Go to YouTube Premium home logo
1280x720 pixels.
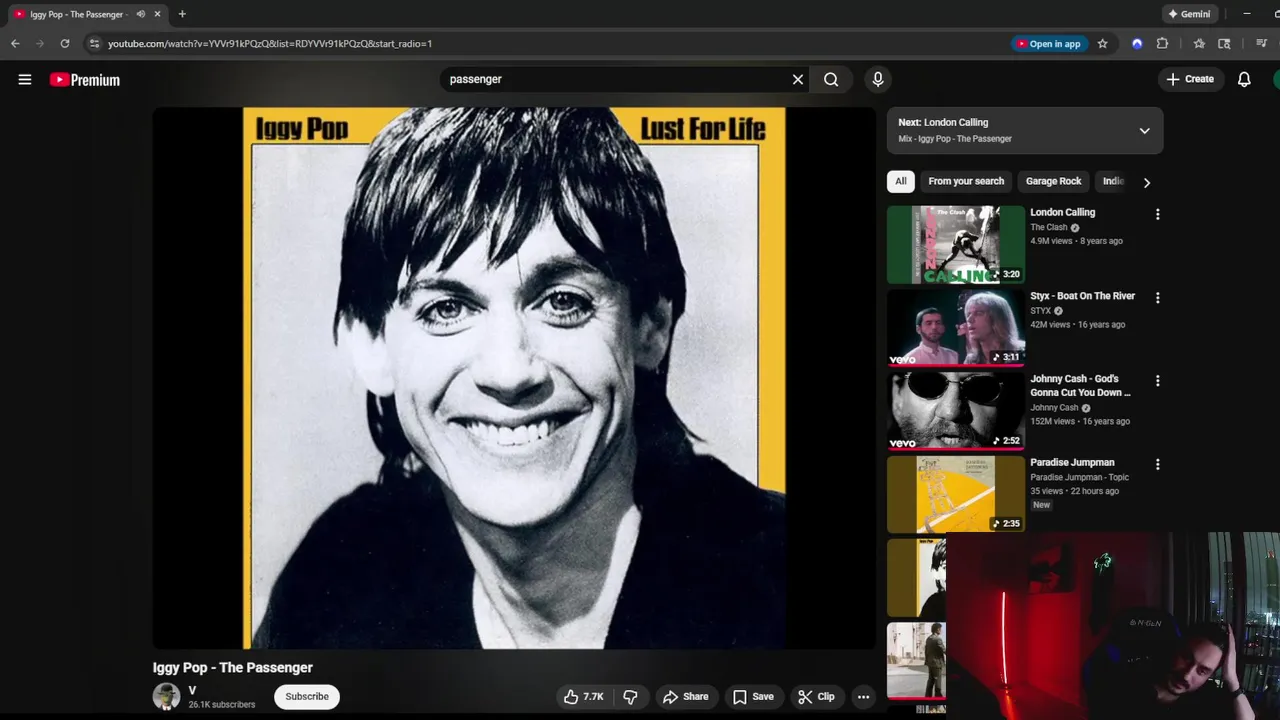[85, 80]
